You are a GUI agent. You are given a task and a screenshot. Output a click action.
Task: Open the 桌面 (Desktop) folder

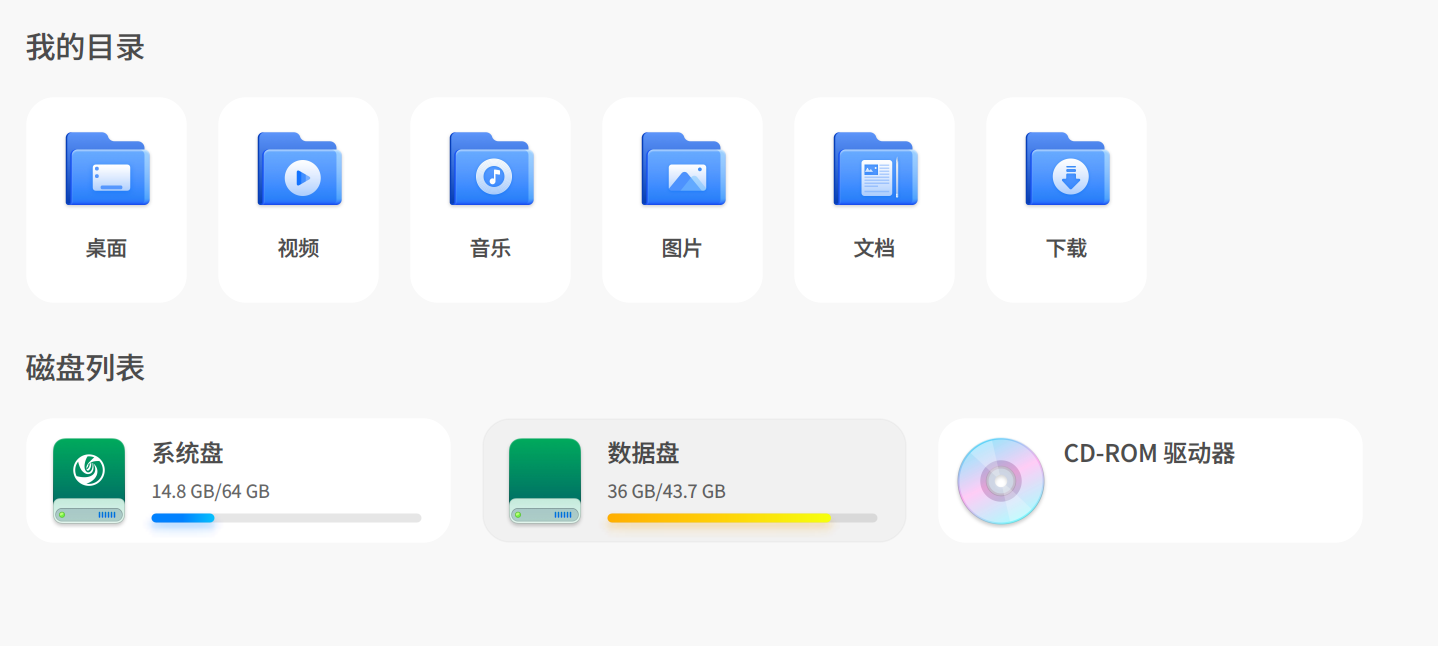106,170
